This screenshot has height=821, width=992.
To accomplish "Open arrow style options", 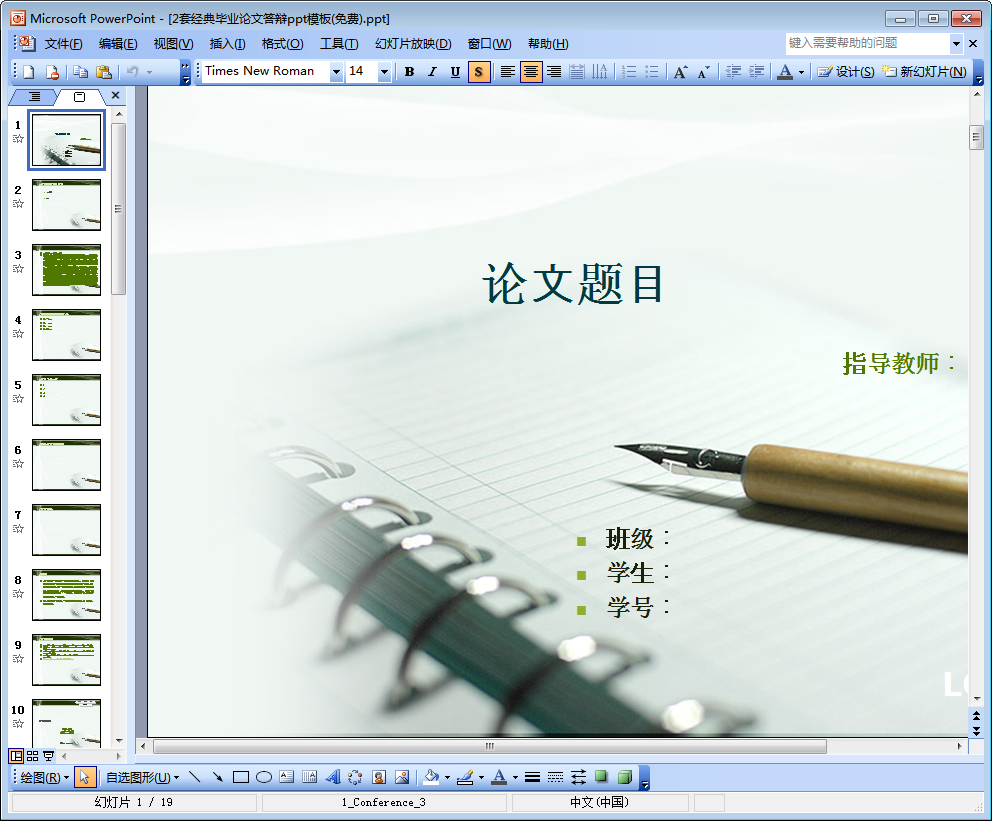I will [578, 777].
